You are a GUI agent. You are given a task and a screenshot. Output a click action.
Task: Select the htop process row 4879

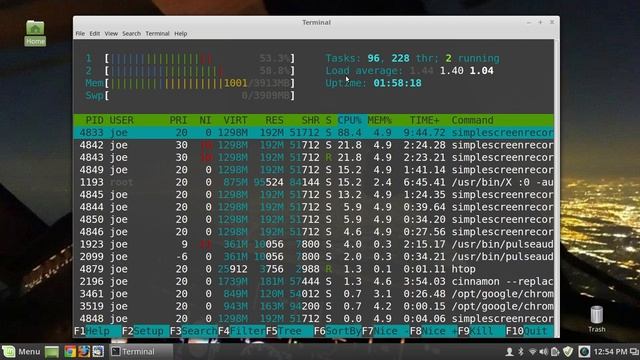pyautogui.click(x=313, y=269)
